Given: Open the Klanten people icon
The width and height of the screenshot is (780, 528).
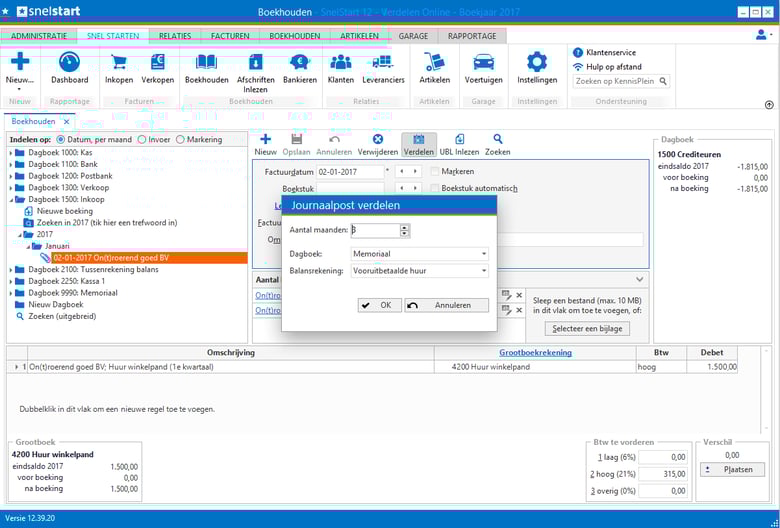Looking at the screenshot, I should click(341, 62).
